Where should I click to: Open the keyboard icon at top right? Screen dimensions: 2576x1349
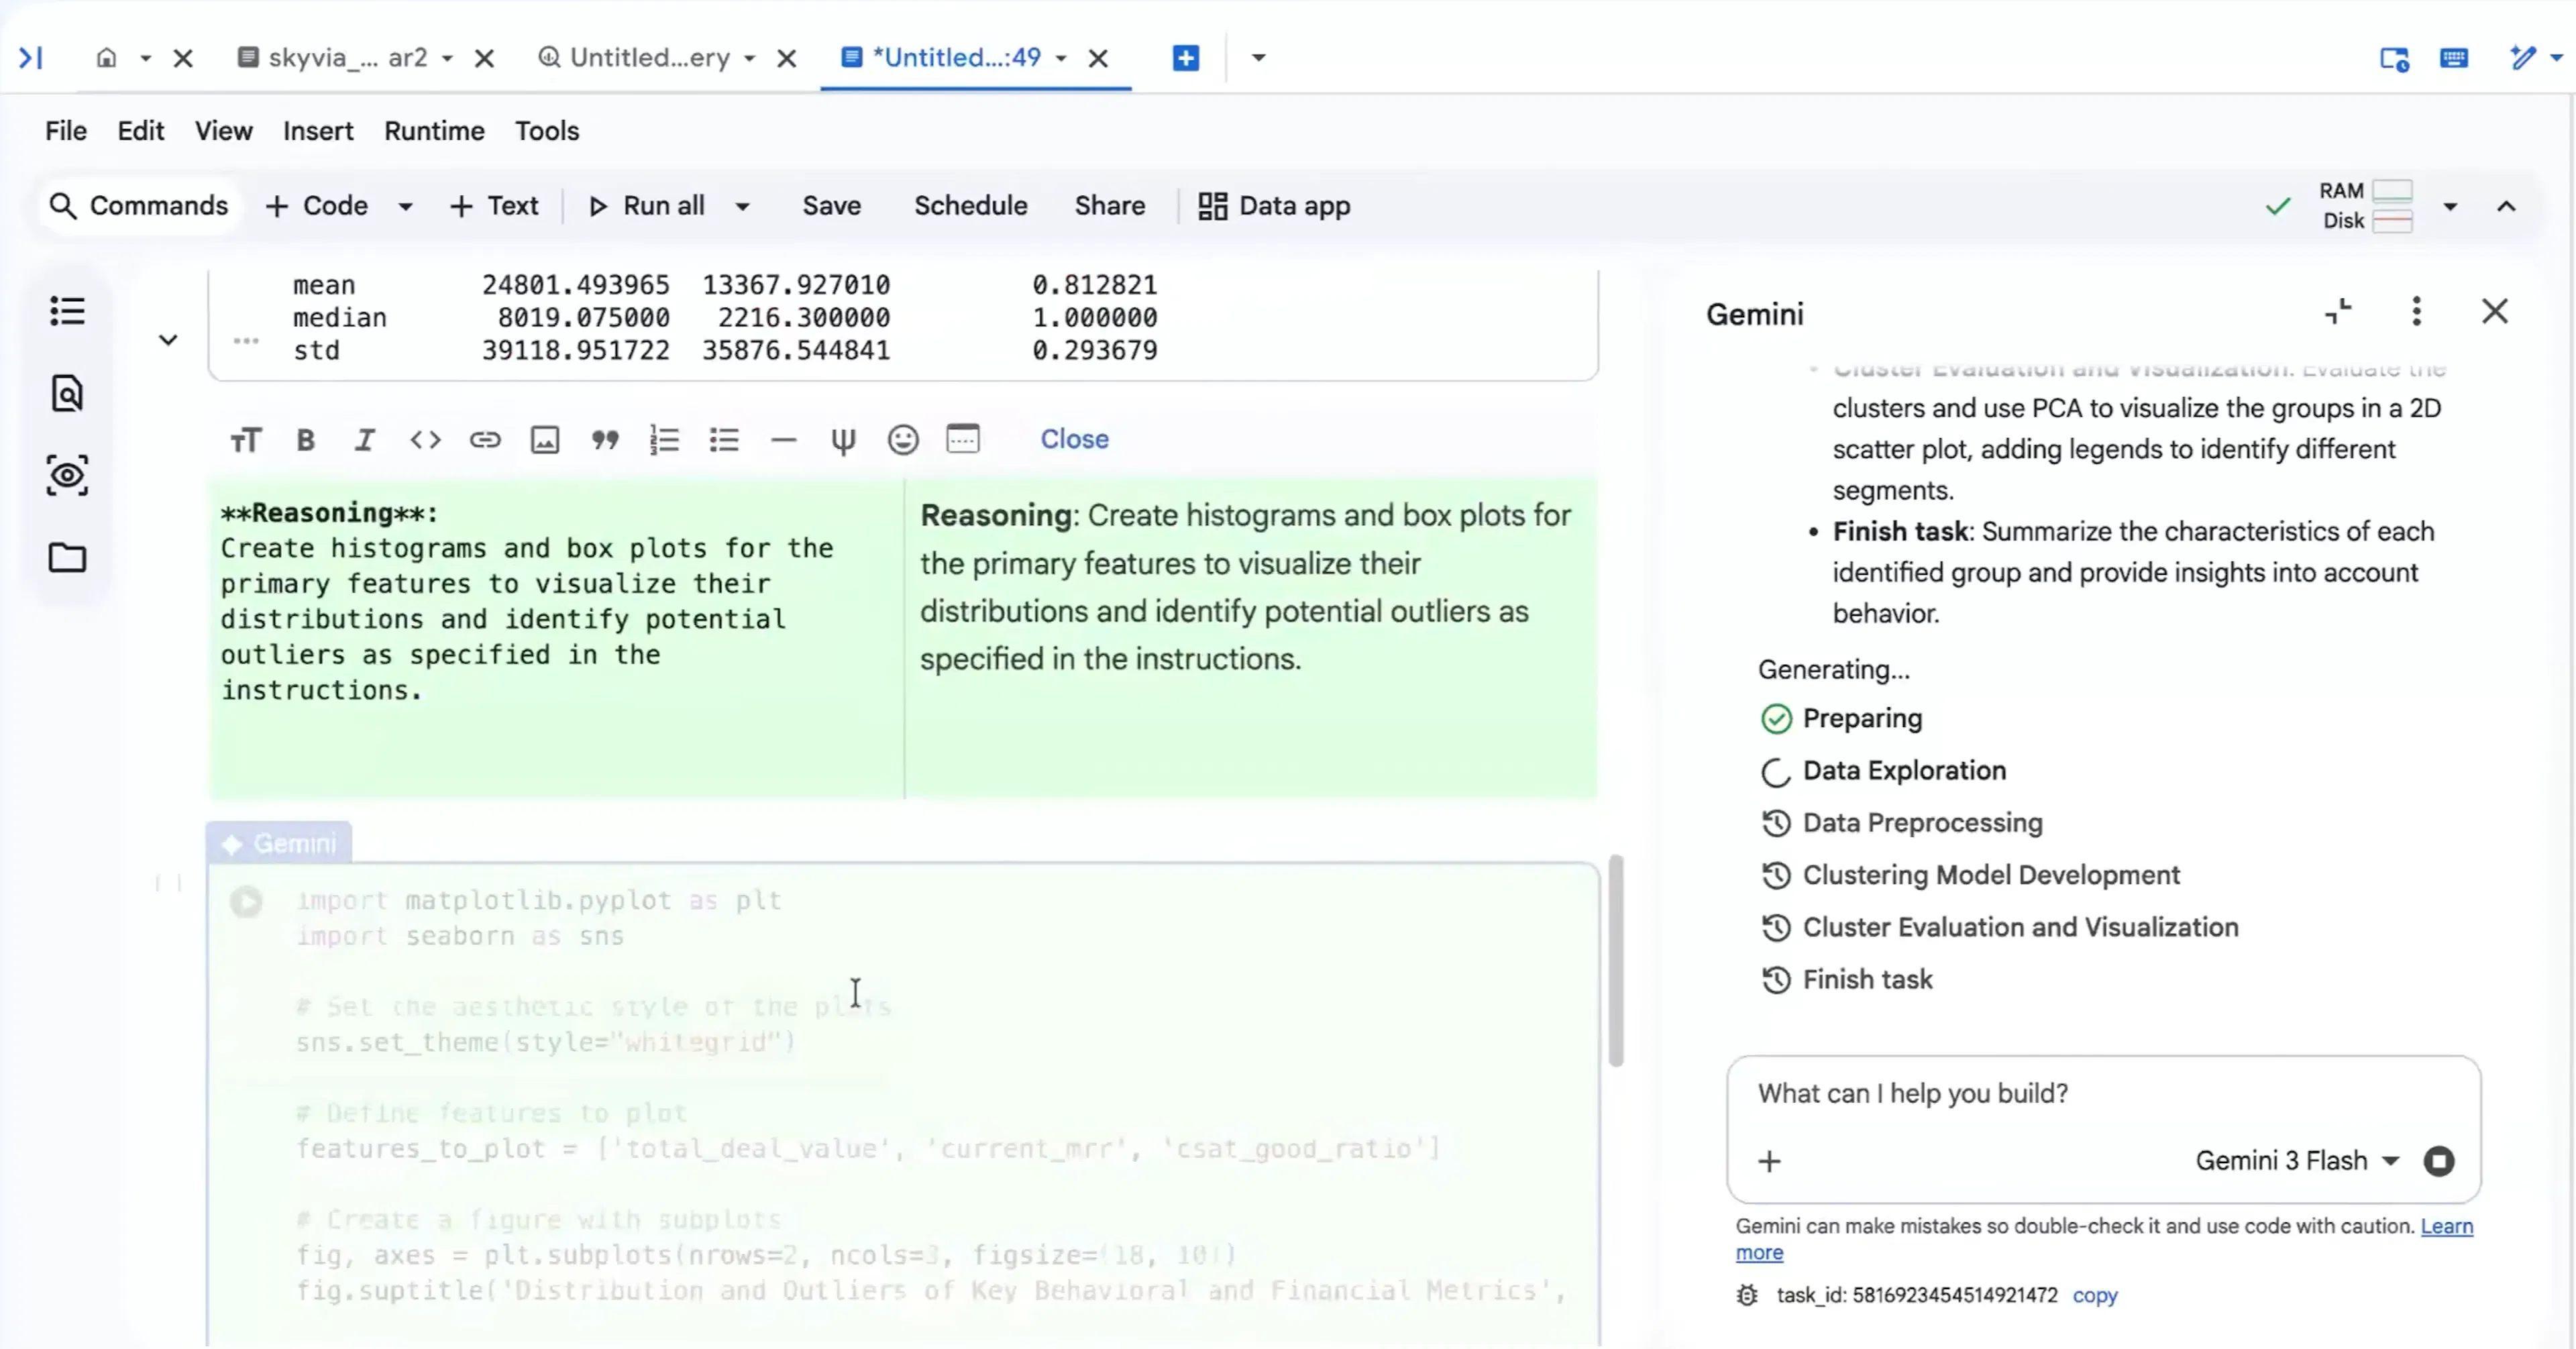coord(2454,59)
